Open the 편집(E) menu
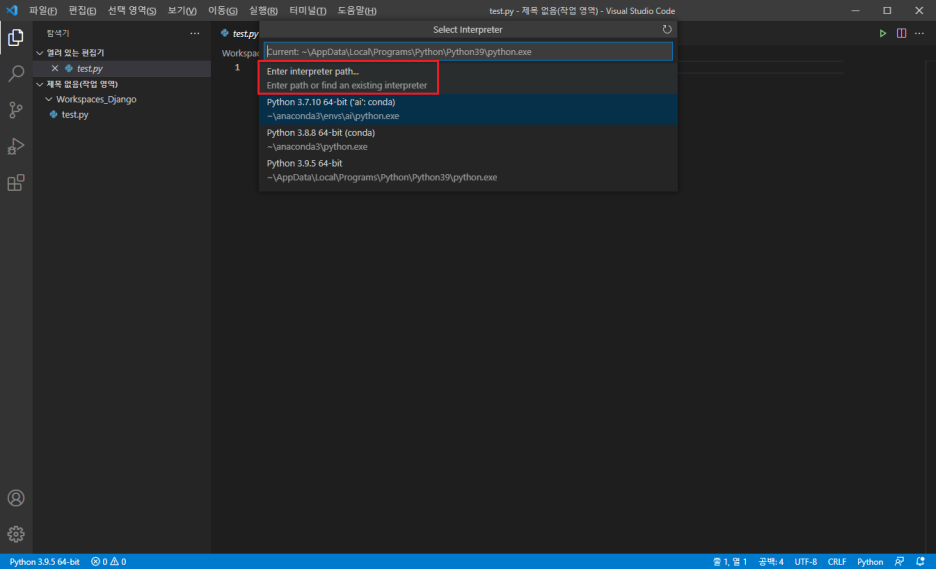936x569 pixels. (x=82, y=11)
